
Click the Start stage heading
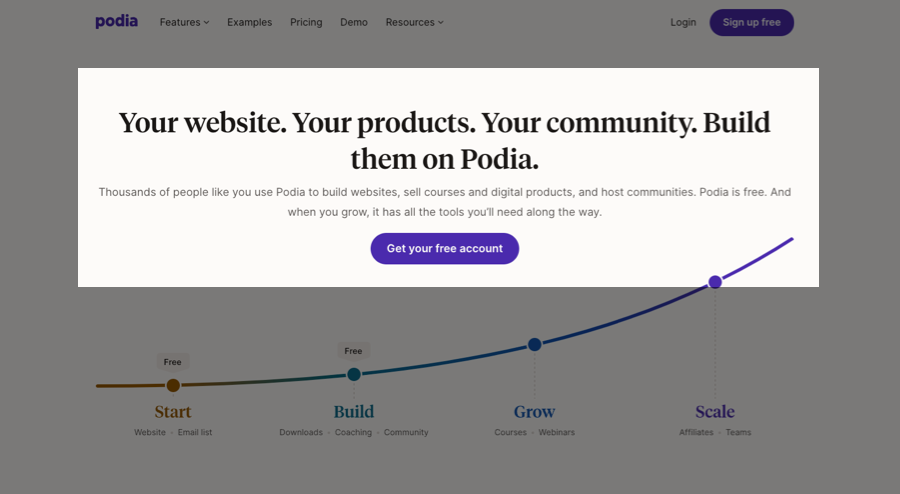tap(173, 411)
